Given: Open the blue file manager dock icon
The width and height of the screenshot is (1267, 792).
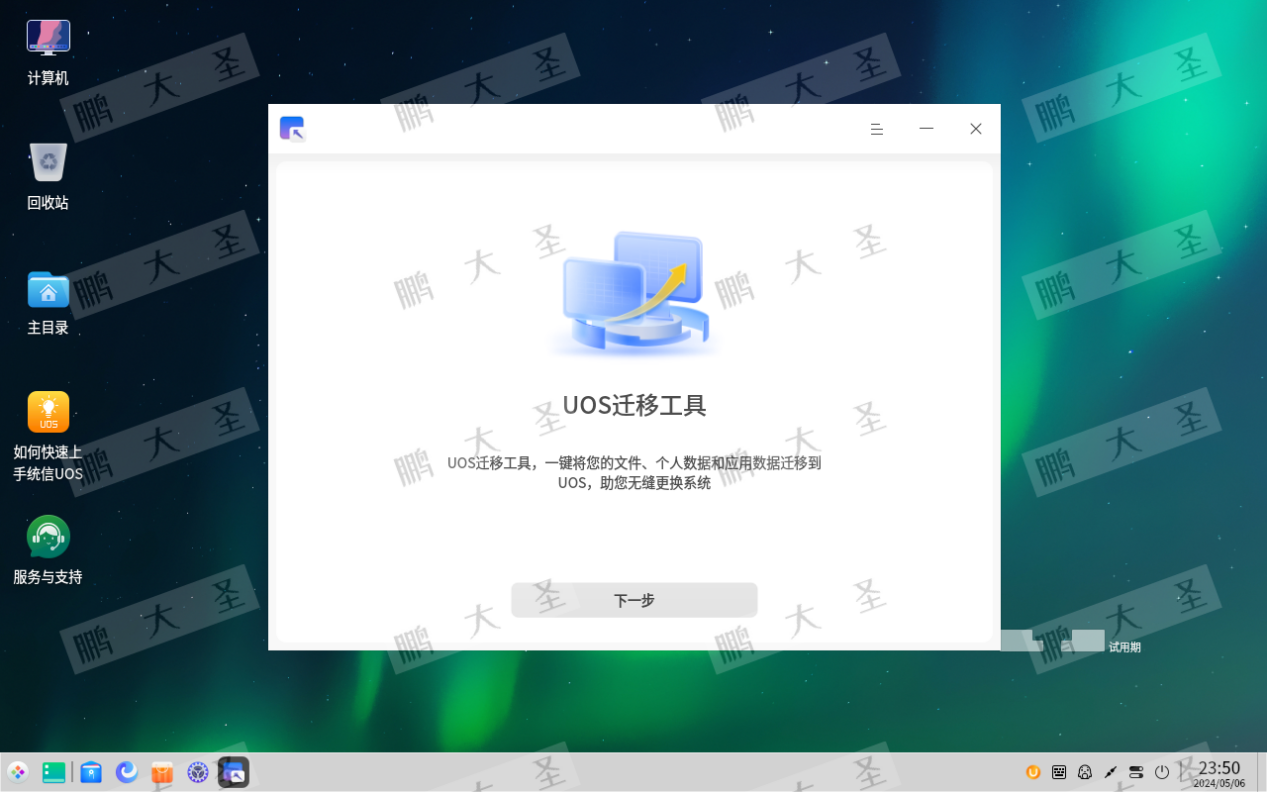Looking at the screenshot, I should (x=91, y=772).
